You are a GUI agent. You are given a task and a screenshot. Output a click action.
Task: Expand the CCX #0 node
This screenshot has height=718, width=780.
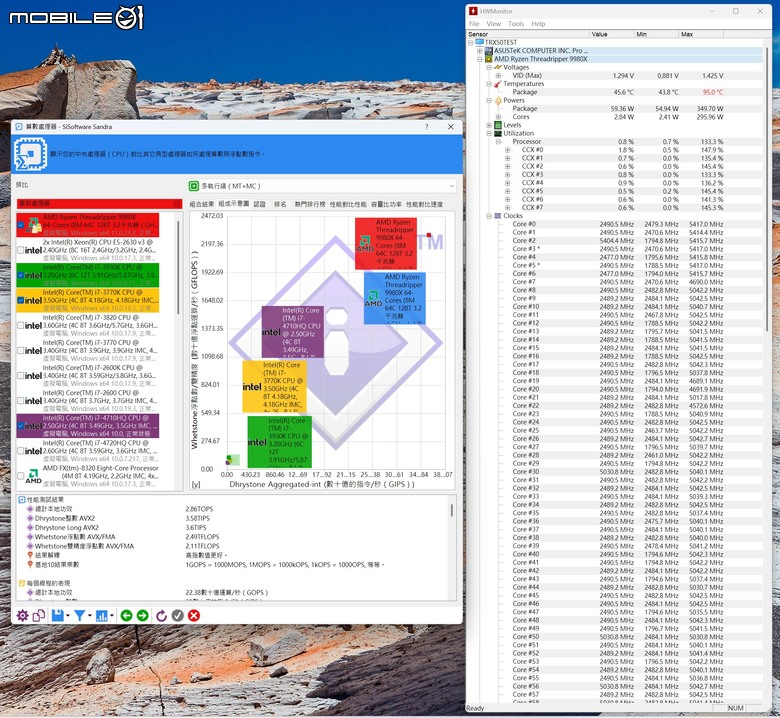(507, 150)
